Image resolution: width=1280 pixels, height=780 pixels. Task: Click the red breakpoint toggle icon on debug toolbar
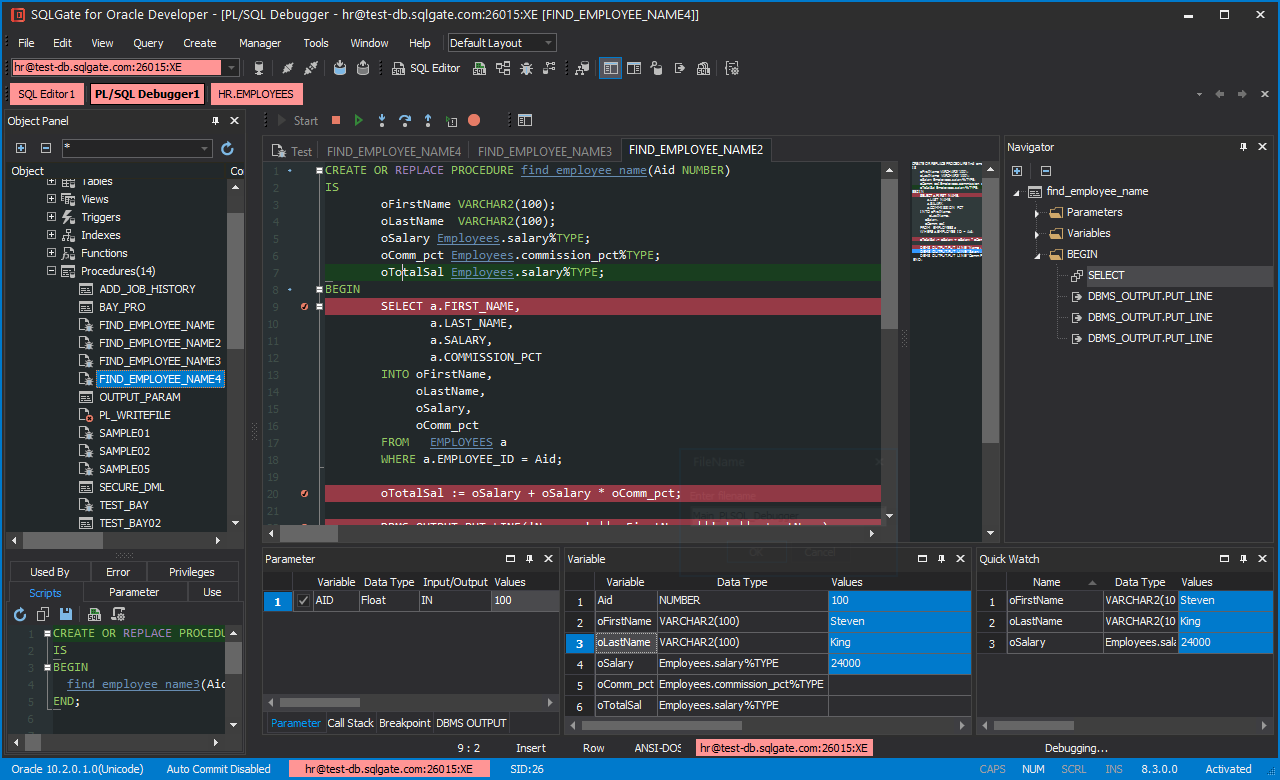(x=473, y=119)
